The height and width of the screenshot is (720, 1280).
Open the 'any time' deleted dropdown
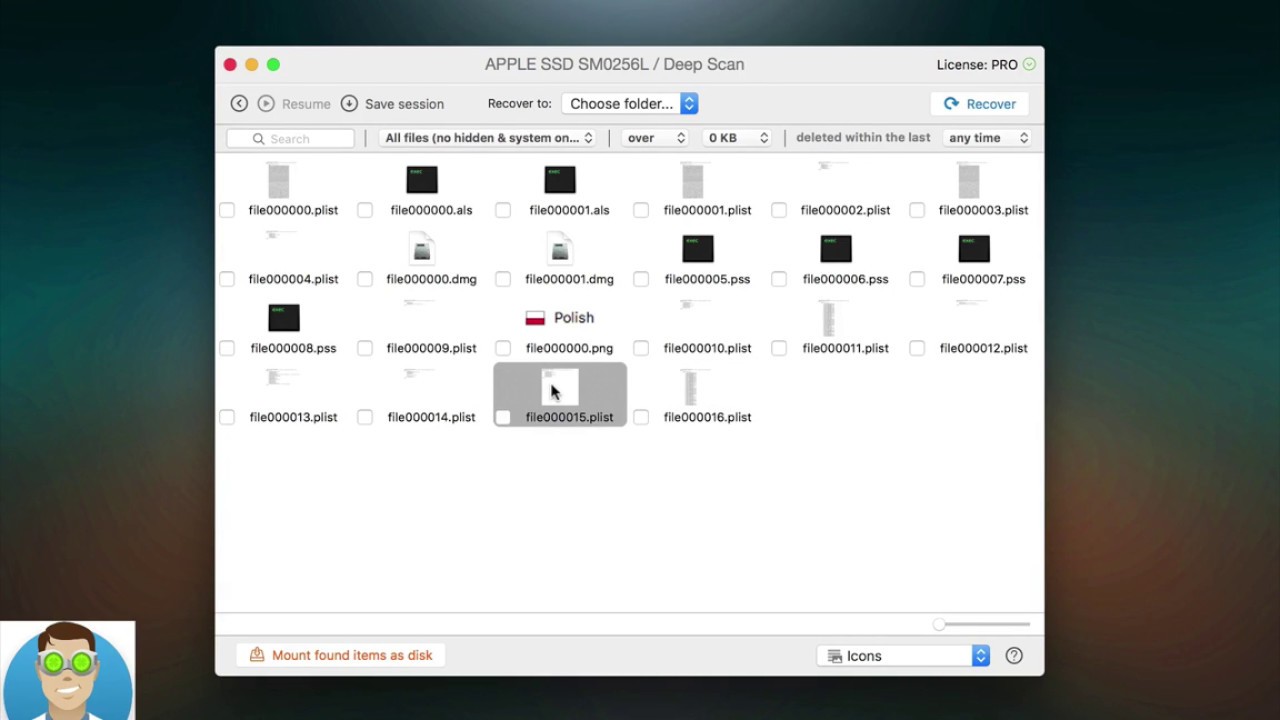988,138
